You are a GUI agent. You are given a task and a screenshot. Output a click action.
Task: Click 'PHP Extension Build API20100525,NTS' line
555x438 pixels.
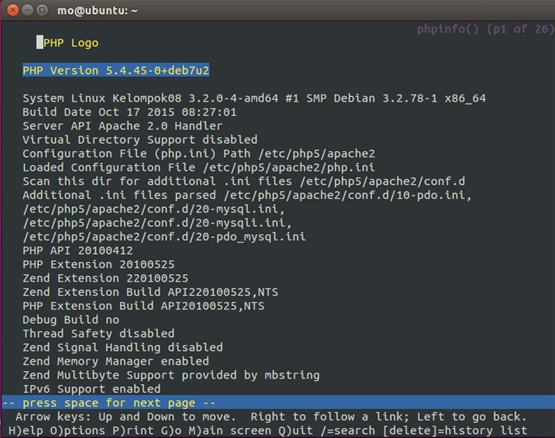tap(143, 306)
